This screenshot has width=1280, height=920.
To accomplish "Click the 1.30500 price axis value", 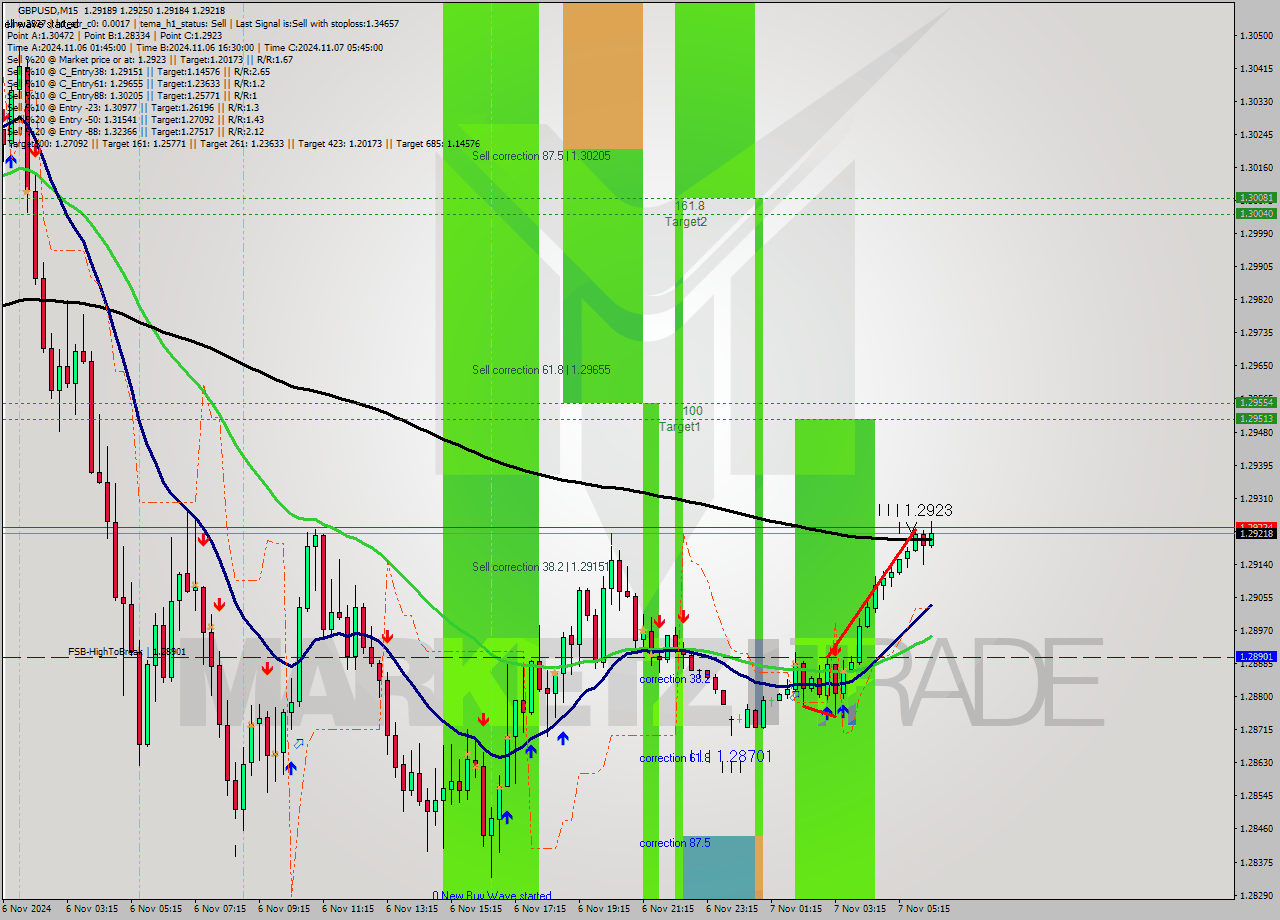I will point(1256,35).
